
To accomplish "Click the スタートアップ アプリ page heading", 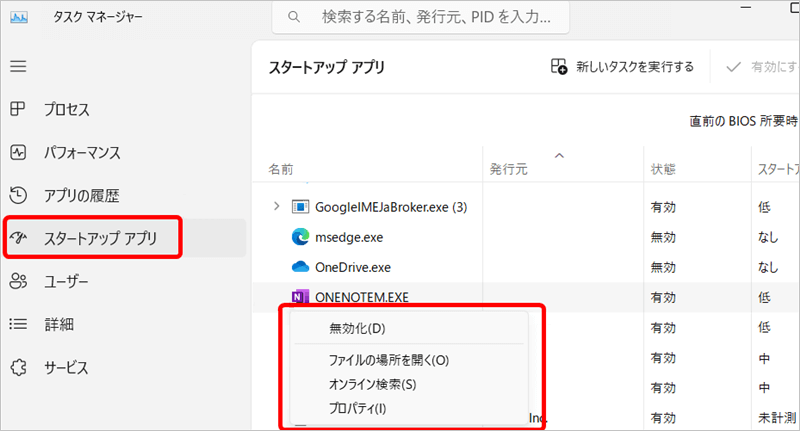I will coord(327,67).
